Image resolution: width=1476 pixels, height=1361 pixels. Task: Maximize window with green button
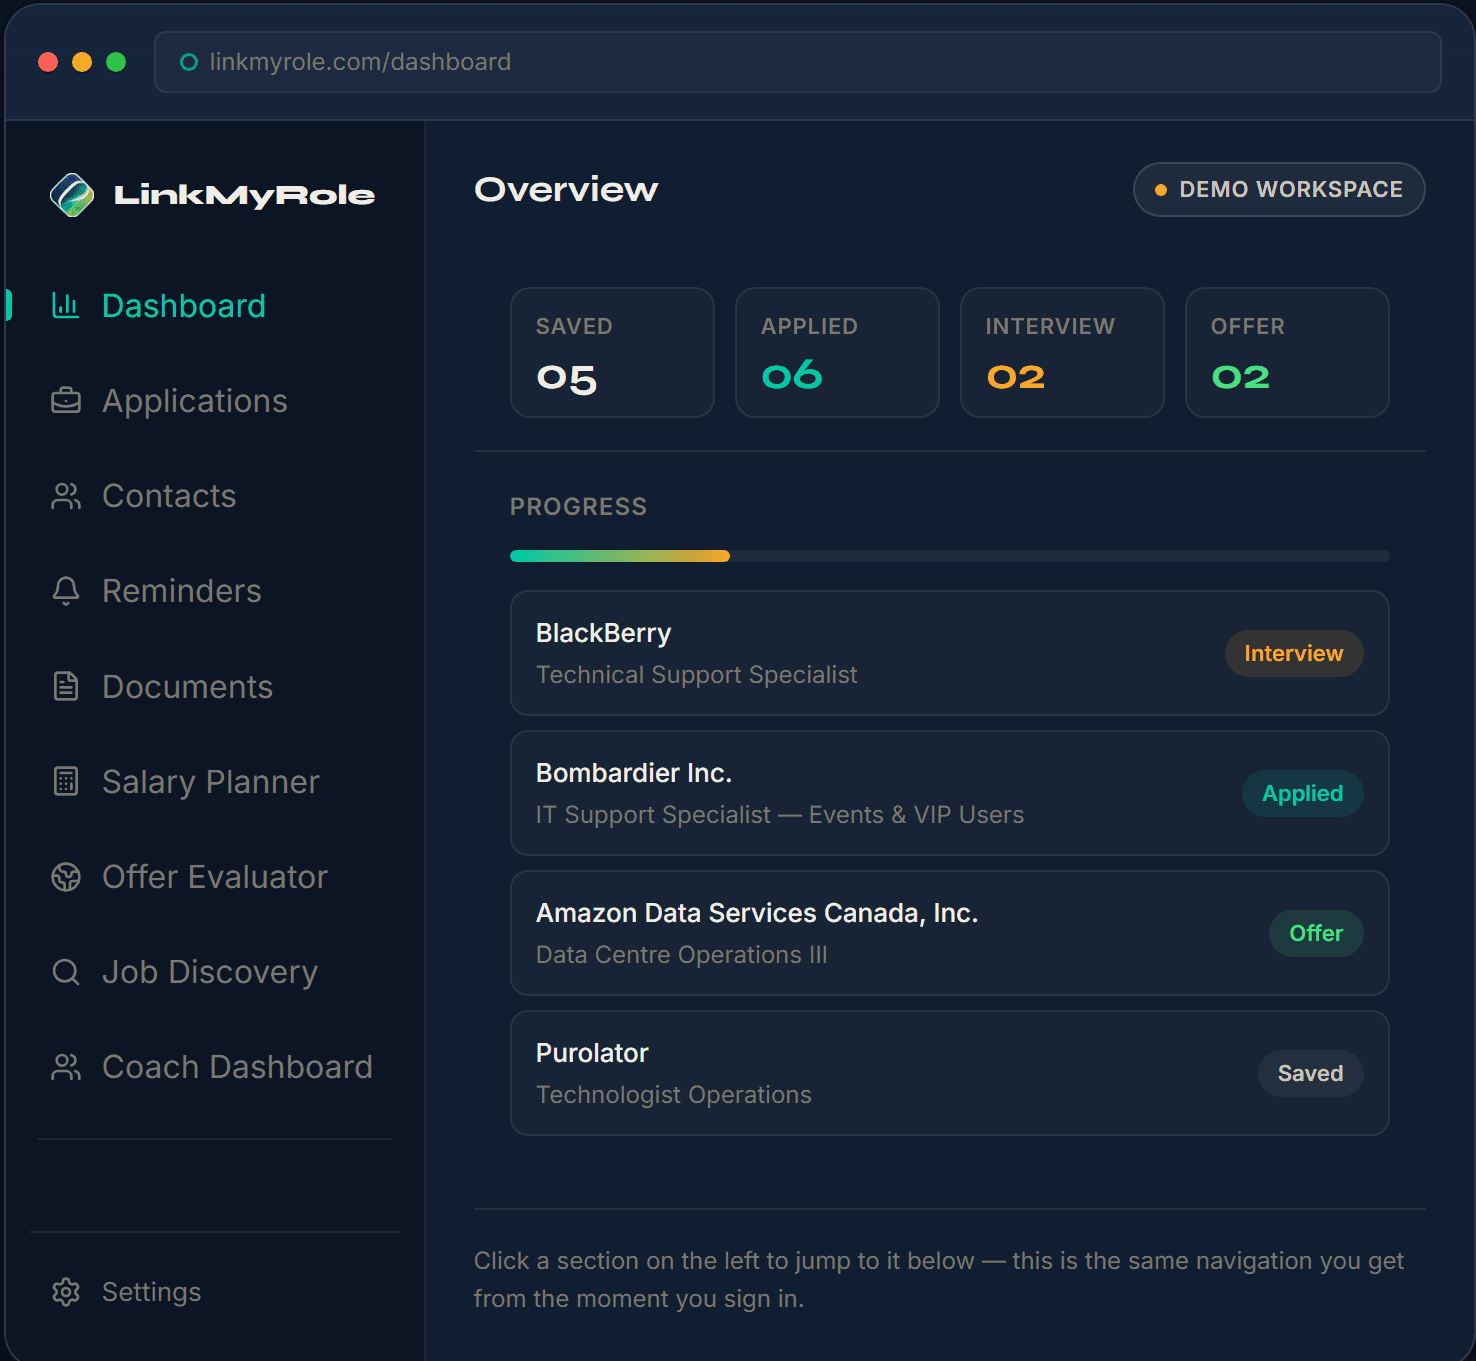[x=116, y=62]
